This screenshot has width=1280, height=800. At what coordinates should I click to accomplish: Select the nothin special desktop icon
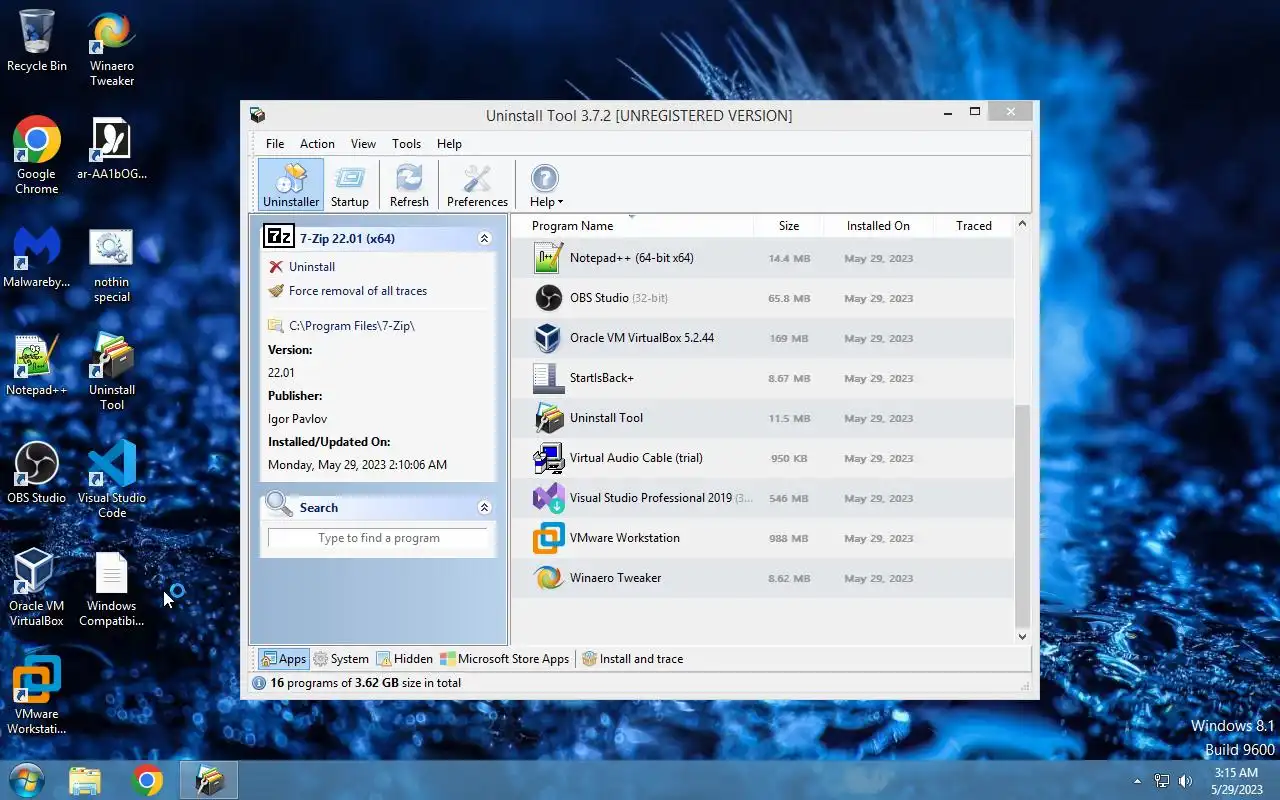112,265
